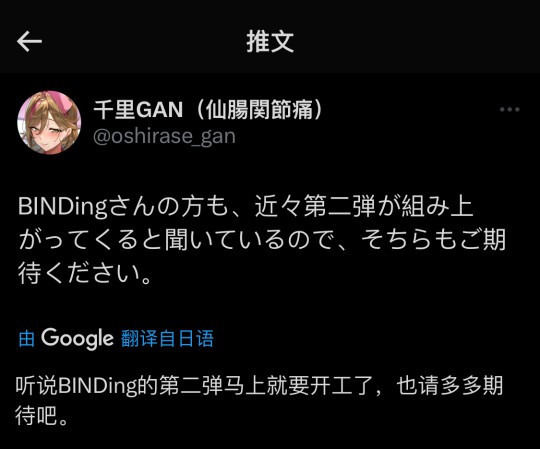Tap the final translated line 待吧。
Screen dimensions: 540x449
point(42,416)
